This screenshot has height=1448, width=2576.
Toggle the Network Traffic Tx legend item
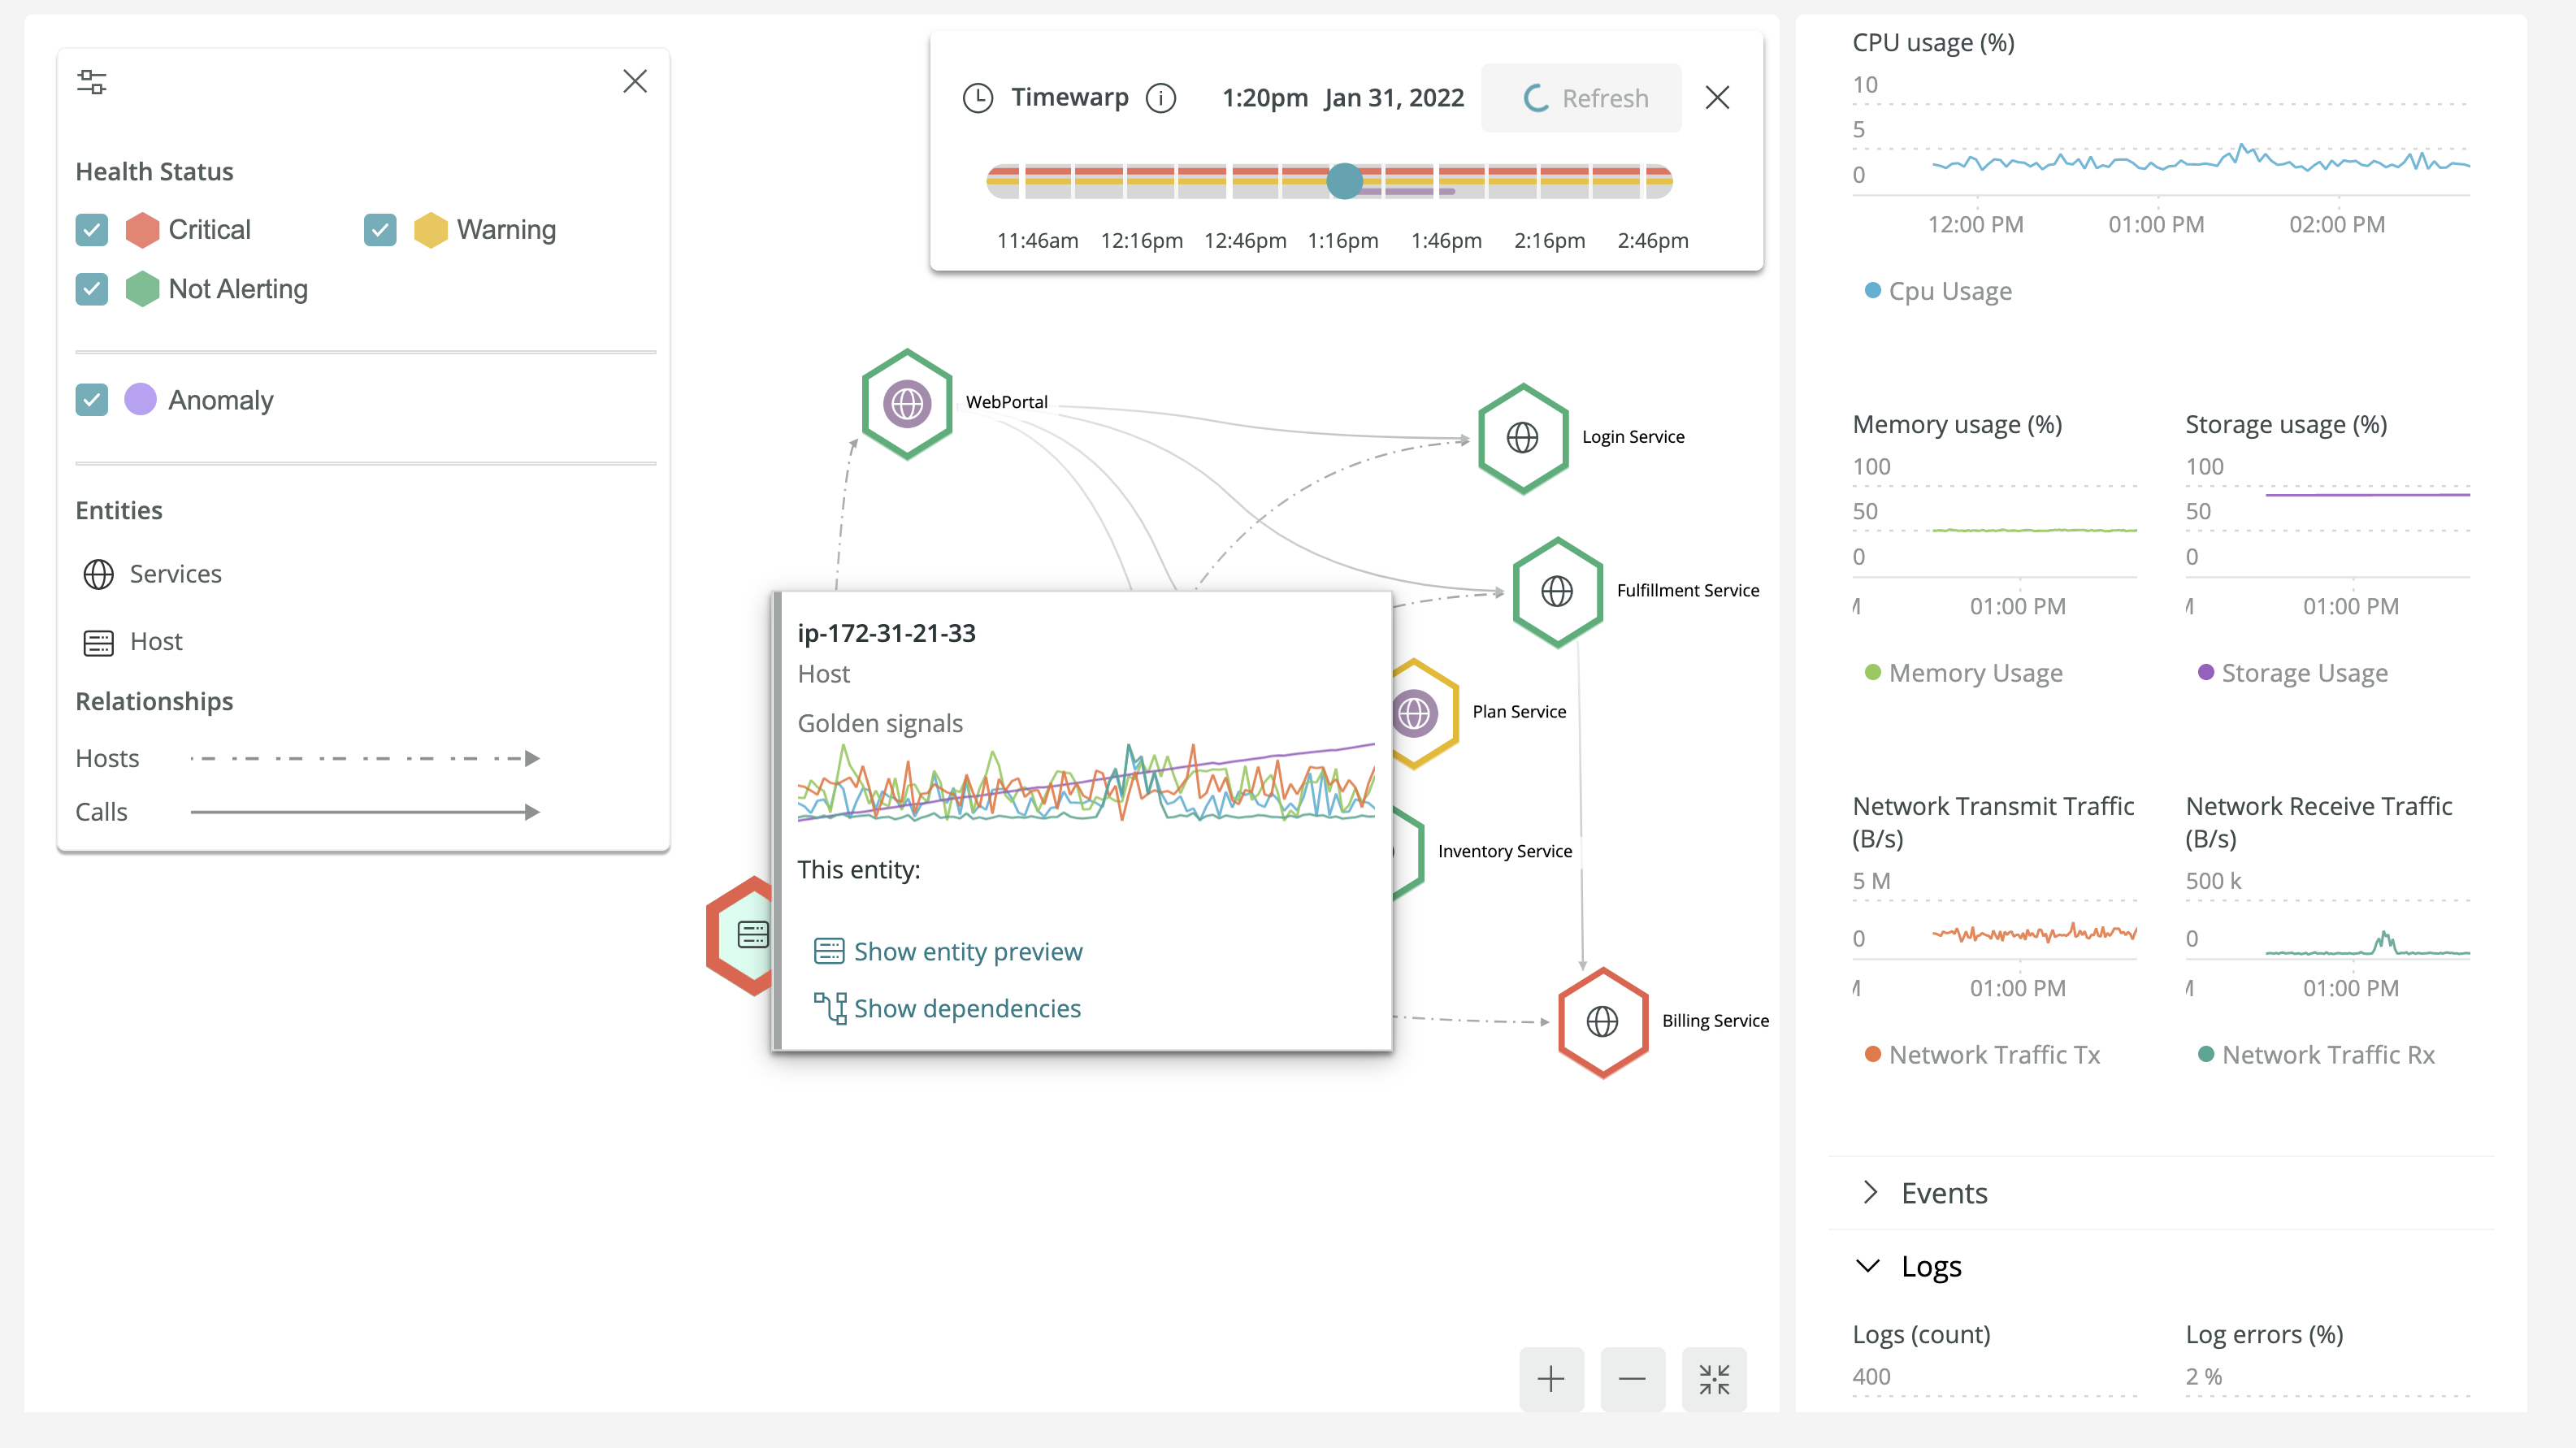[x=1982, y=1055]
